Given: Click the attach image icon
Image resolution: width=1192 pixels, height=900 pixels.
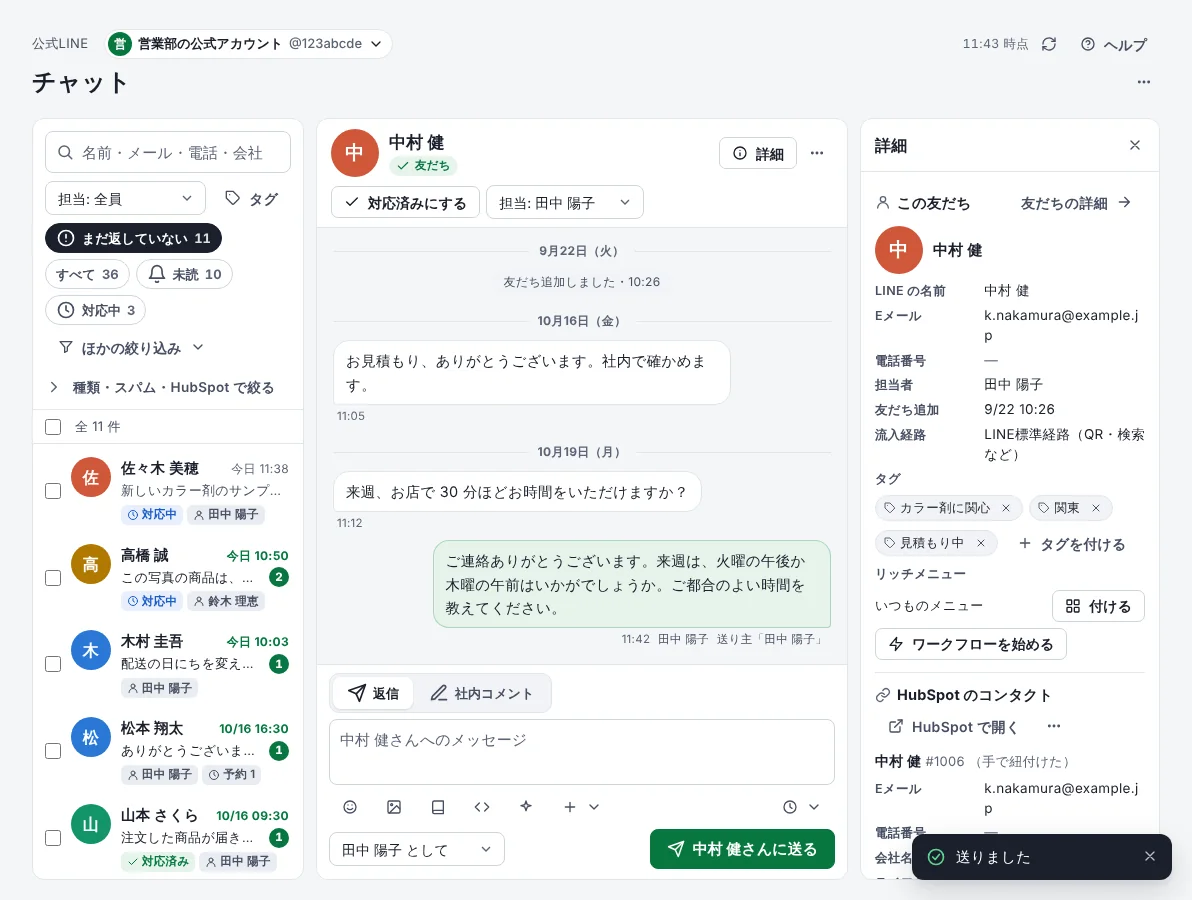Looking at the screenshot, I should click(x=394, y=807).
